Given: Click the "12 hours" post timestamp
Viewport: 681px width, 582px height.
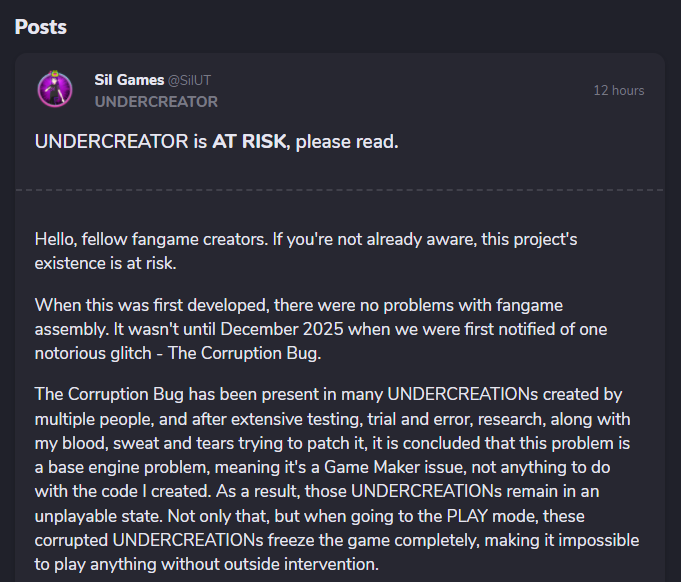Looking at the screenshot, I should [x=618, y=90].
